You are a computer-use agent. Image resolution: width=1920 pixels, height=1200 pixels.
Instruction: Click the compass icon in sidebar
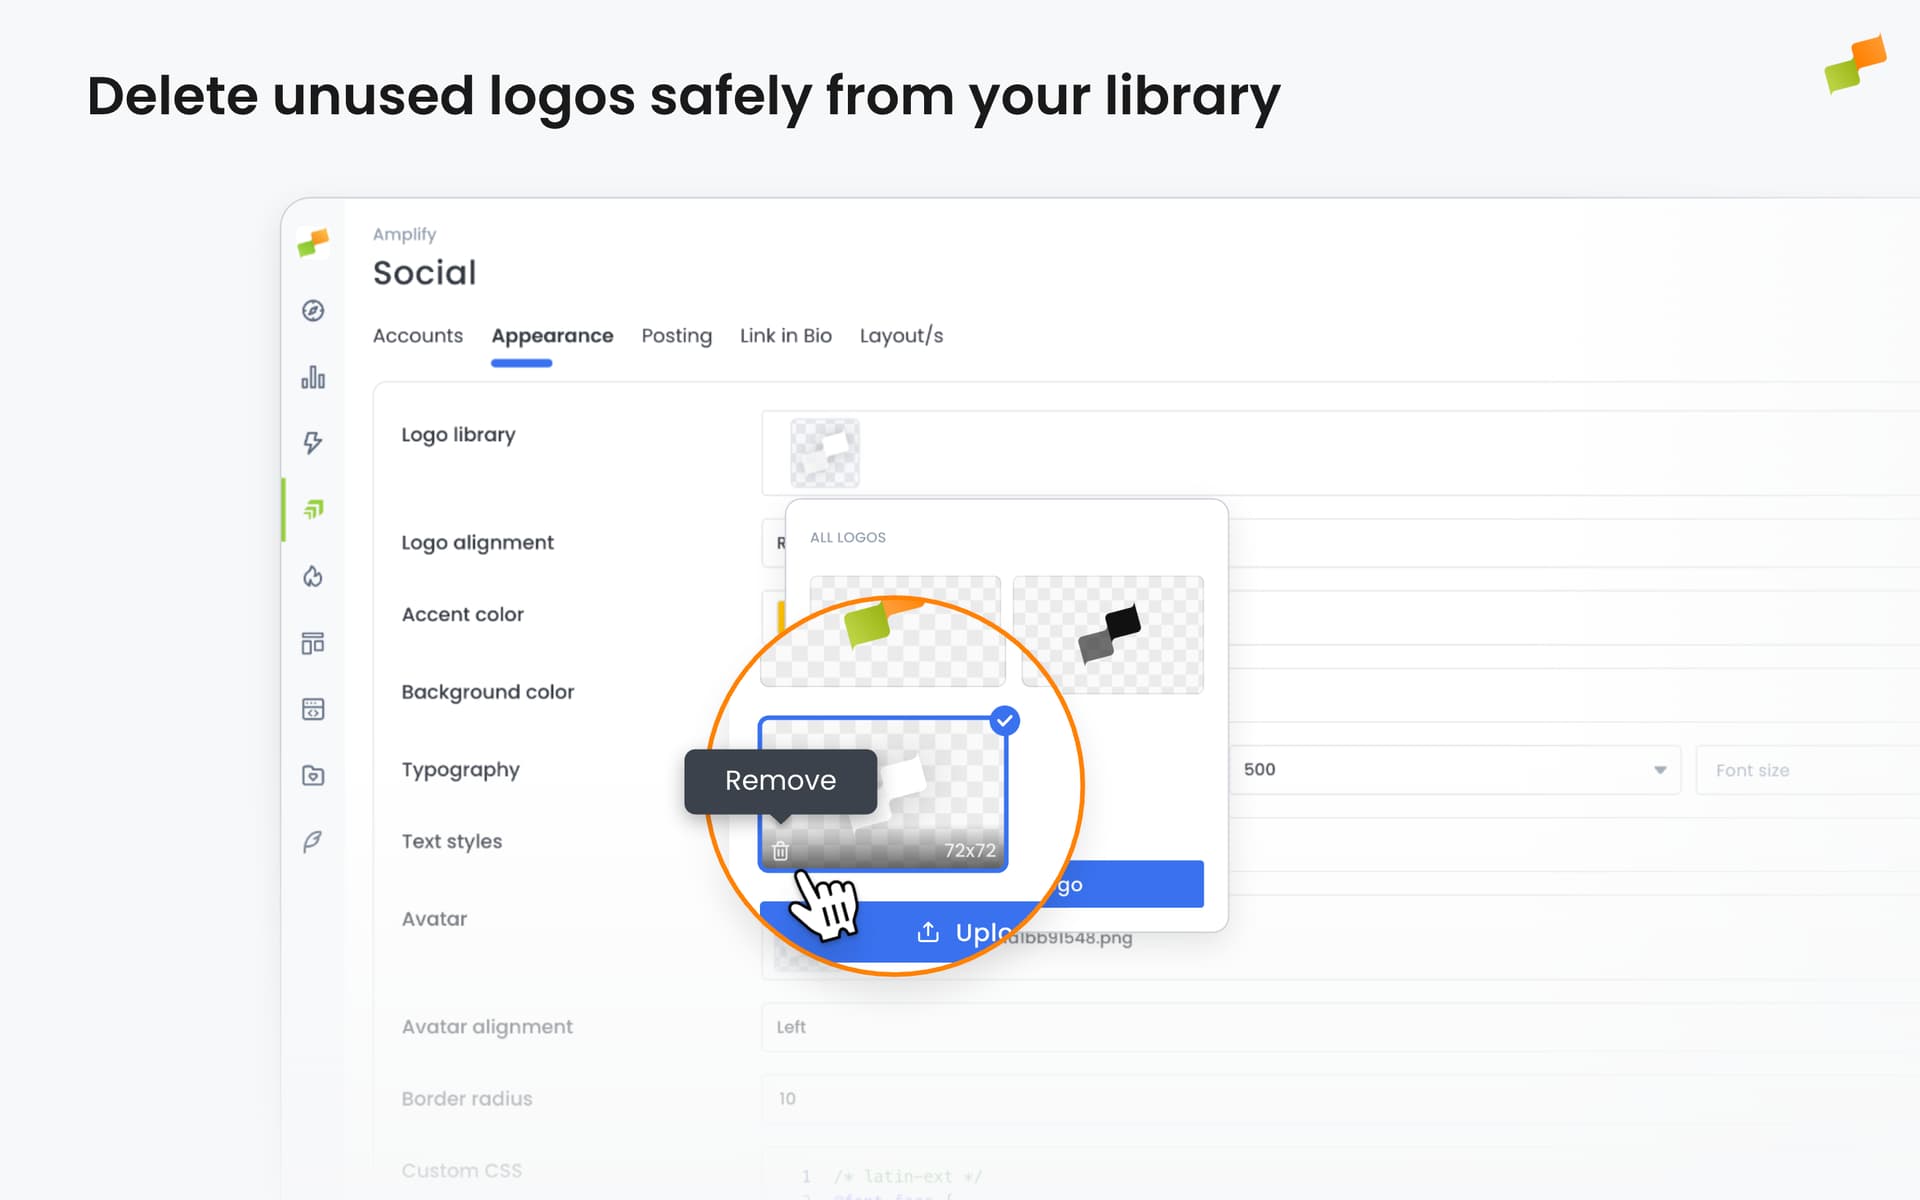coord(313,311)
